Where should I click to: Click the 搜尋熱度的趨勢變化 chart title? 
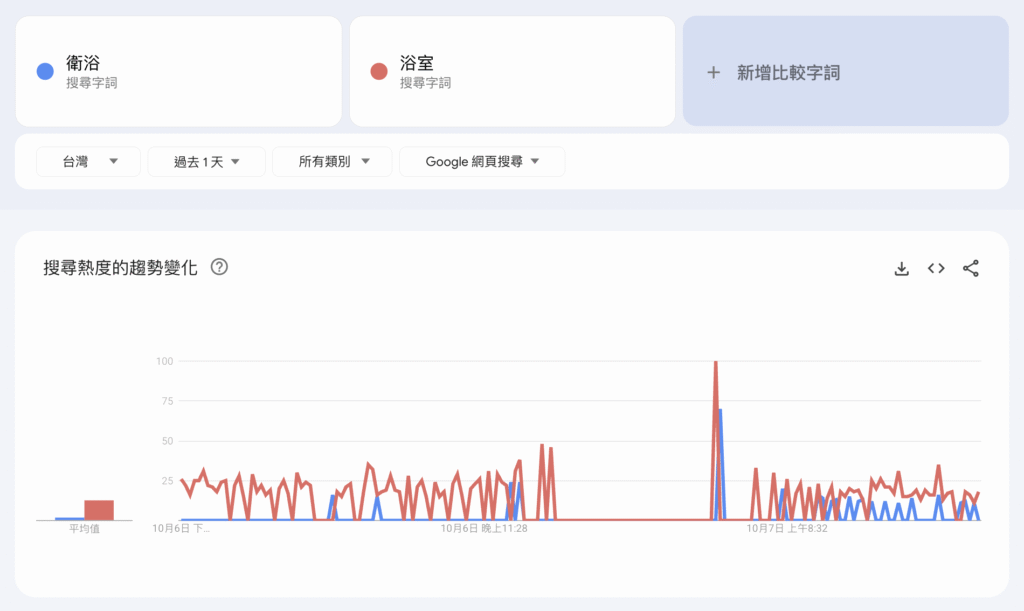coord(121,267)
